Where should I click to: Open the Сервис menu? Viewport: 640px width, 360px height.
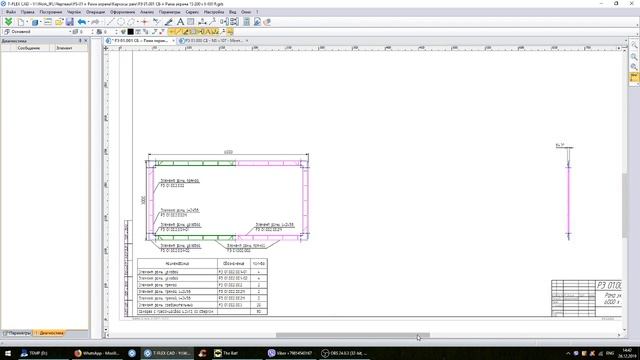pos(192,12)
